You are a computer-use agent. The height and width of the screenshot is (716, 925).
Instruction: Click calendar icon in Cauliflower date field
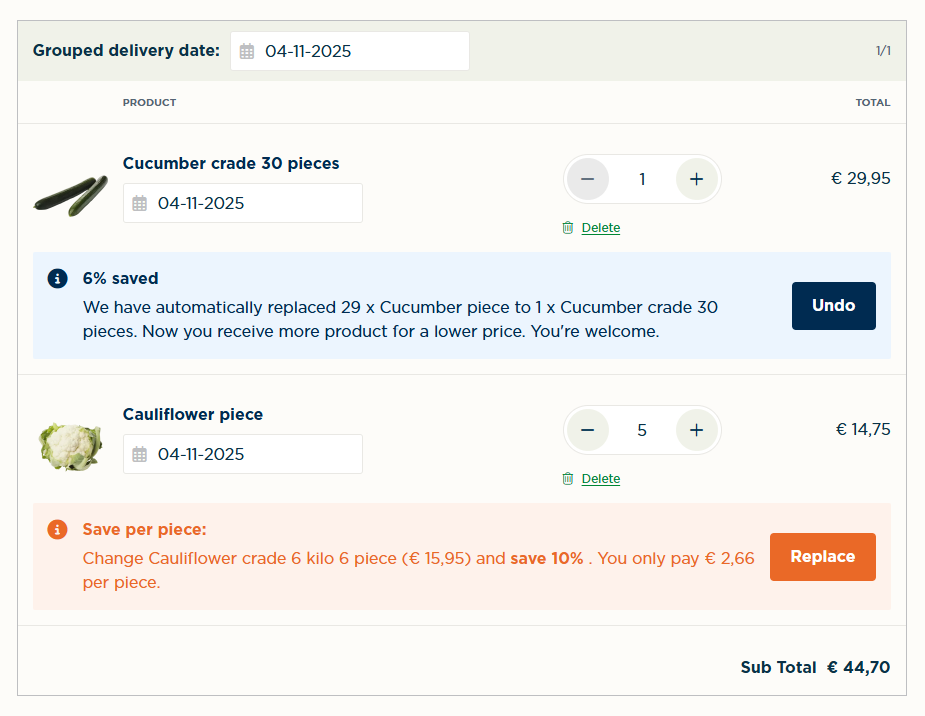point(140,454)
